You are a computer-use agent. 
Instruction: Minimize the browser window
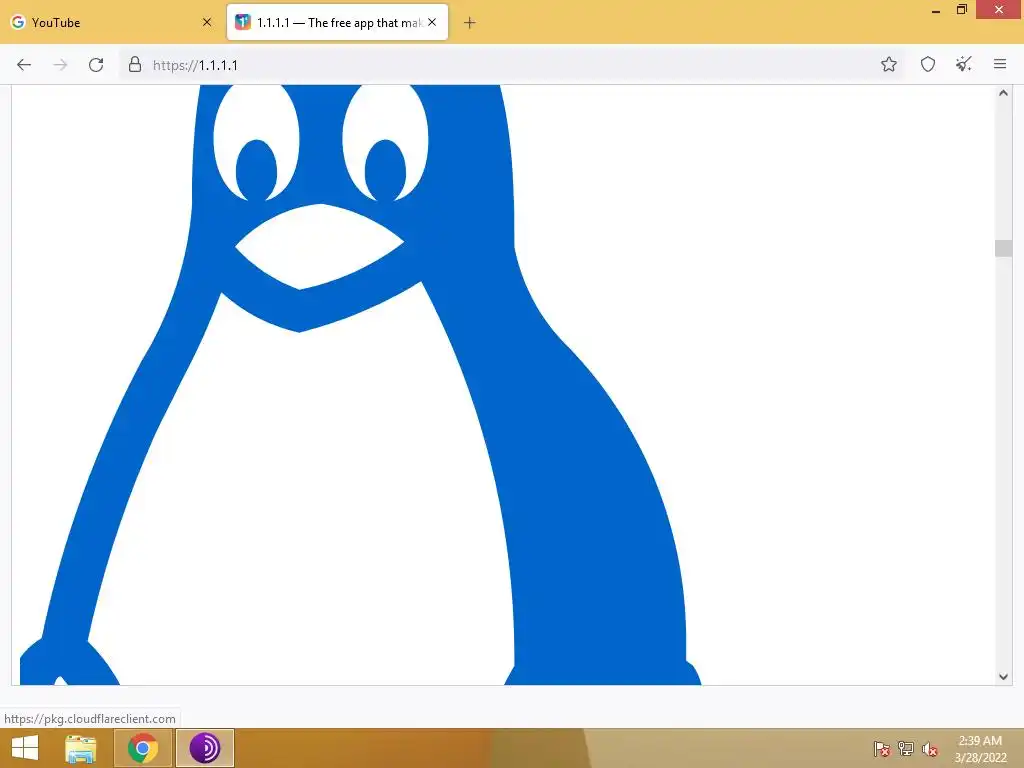935,10
